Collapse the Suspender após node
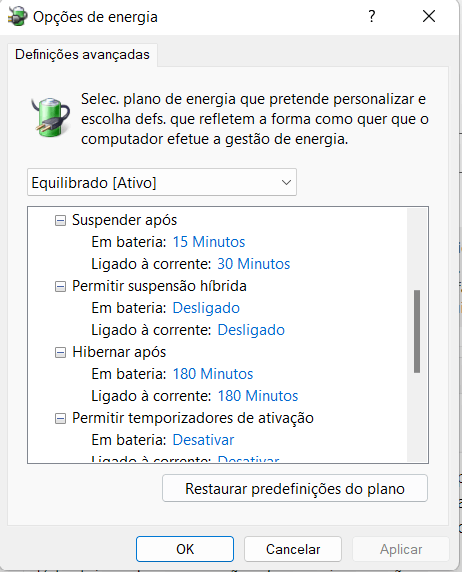The image size is (462, 572). pos(60,220)
